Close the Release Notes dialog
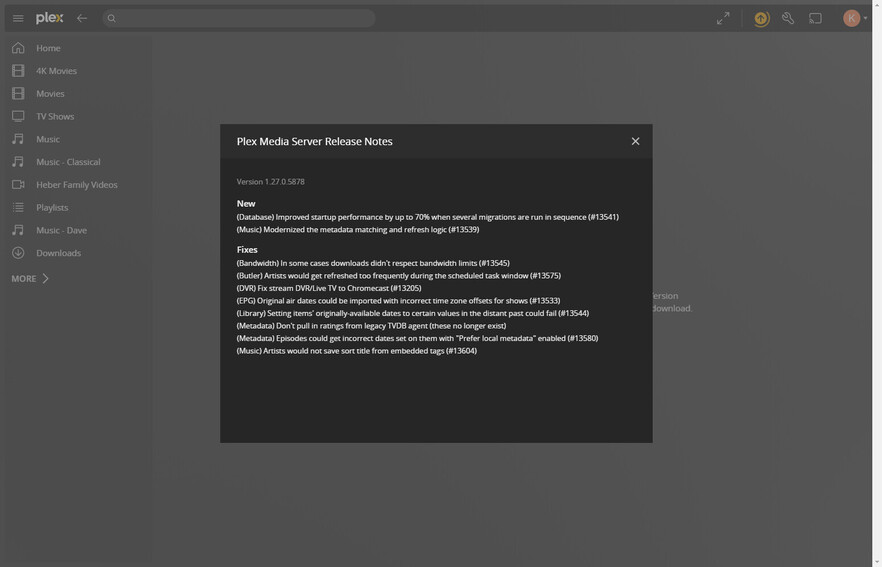 pyautogui.click(x=635, y=141)
